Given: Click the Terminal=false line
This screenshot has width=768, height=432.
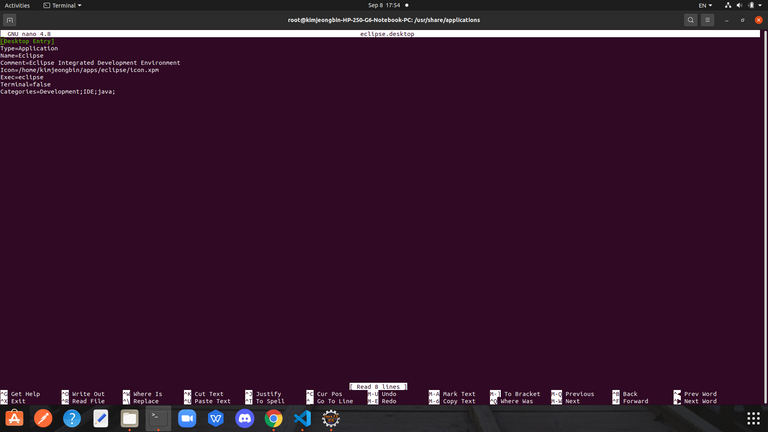Looking at the screenshot, I should tap(25, 84).
